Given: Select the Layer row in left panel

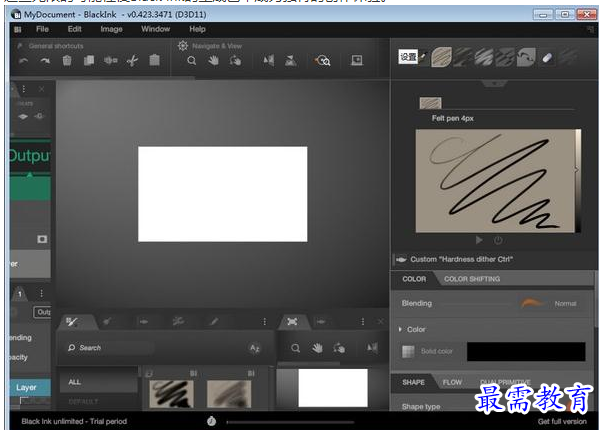Looking at the screenshot, I should [31, 388].
